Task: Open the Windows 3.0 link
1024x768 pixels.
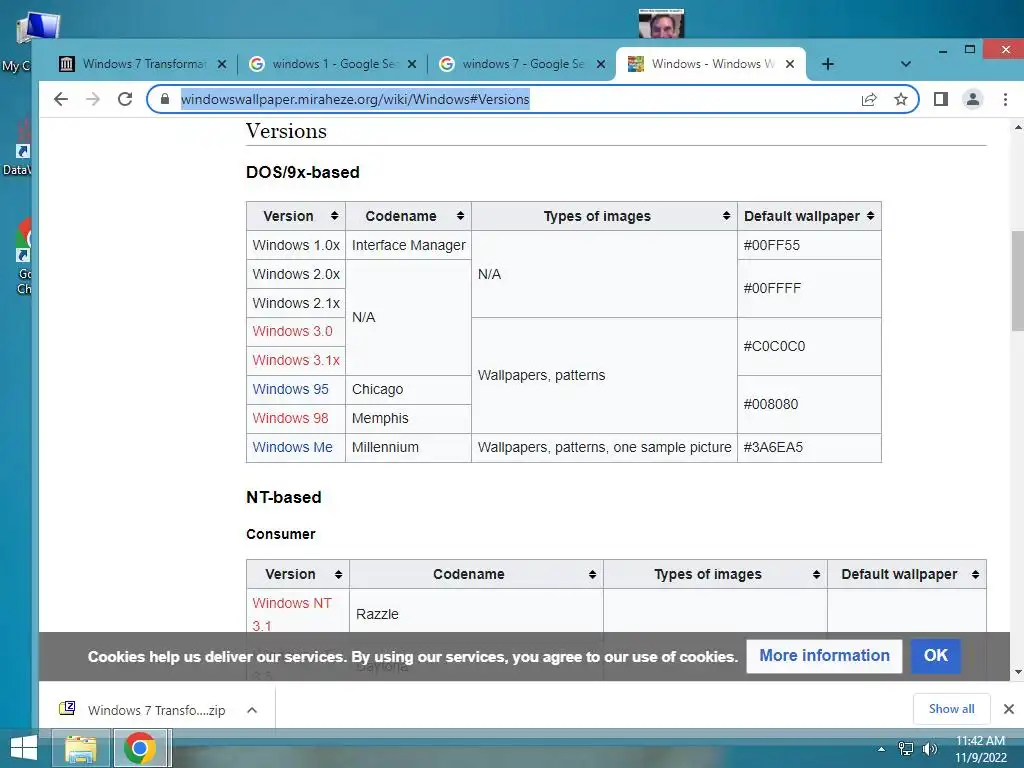Action: point(292,331)
